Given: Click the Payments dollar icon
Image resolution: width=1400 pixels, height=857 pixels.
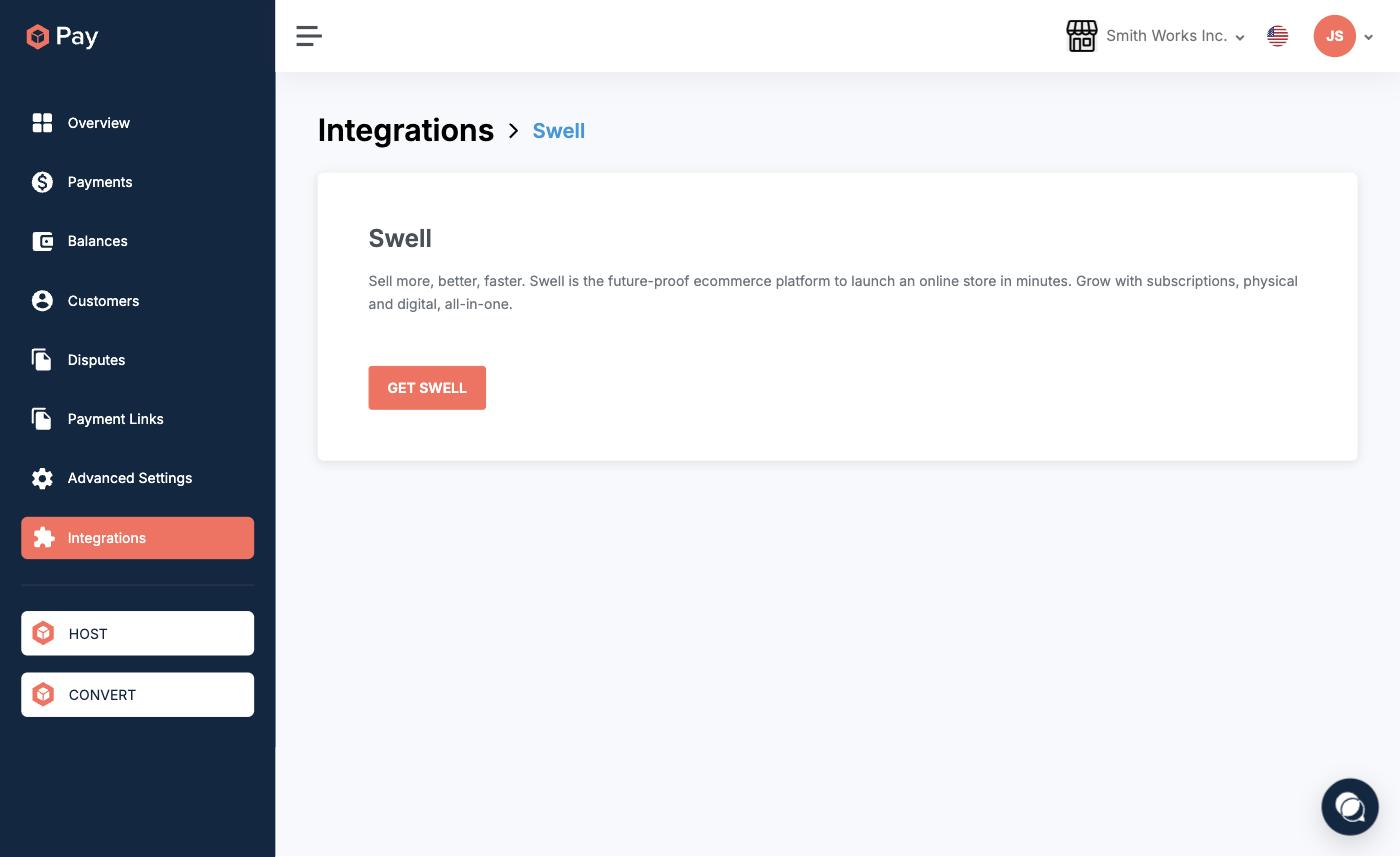Looking at the screenshot, I should click(x=42, y=182).
